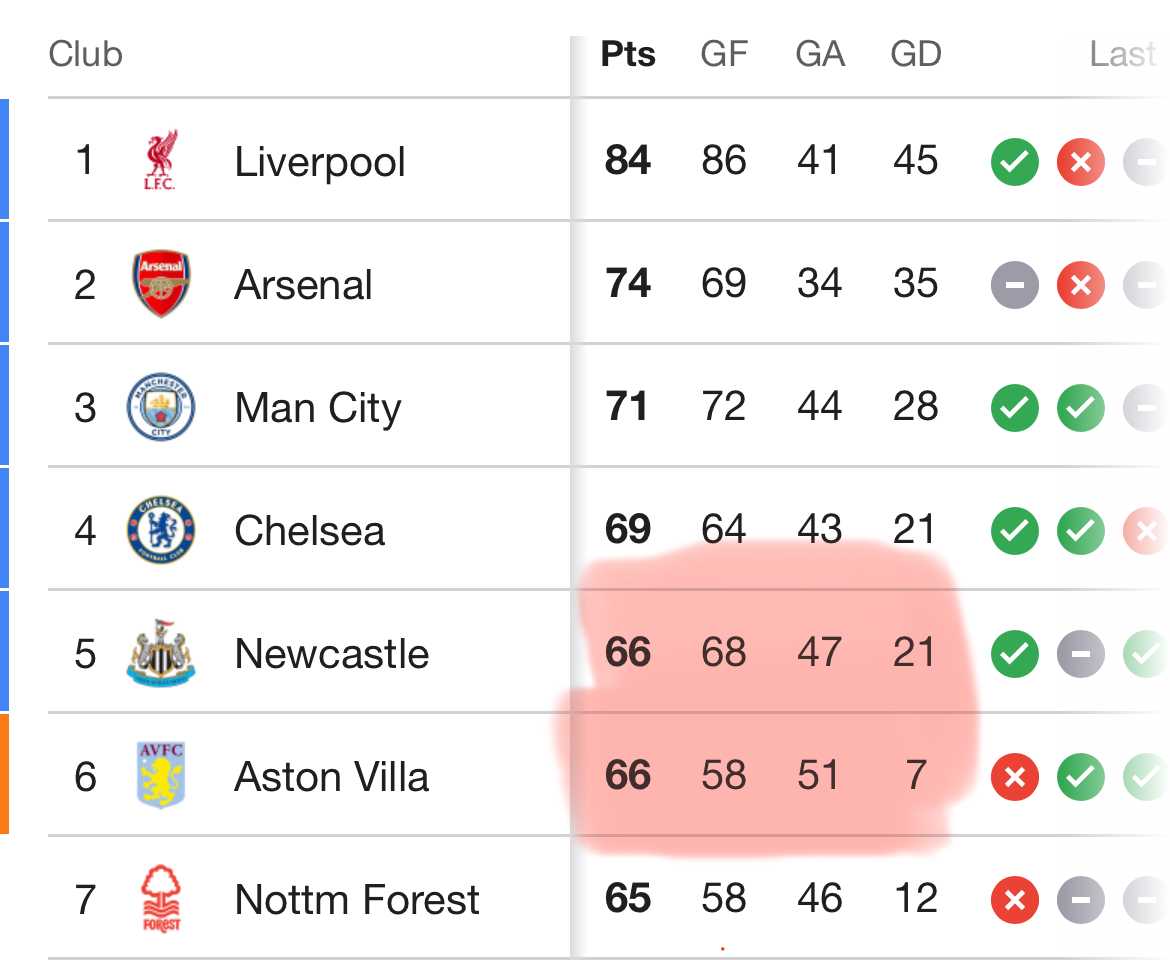Screen dimensions: 1170x960
Task: Click the Liverpool club crest
Action: [x=160, y=160]
